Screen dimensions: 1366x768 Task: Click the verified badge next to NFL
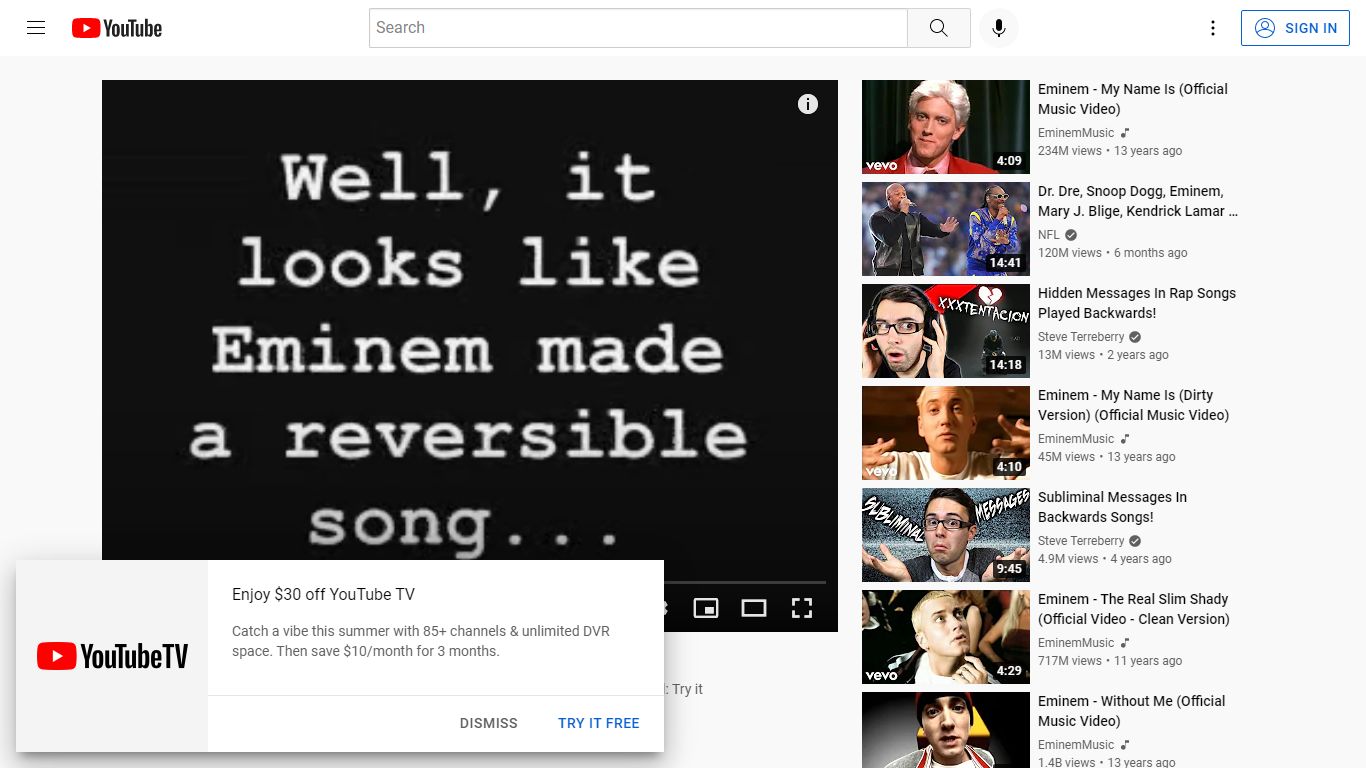pos(1071,235)
